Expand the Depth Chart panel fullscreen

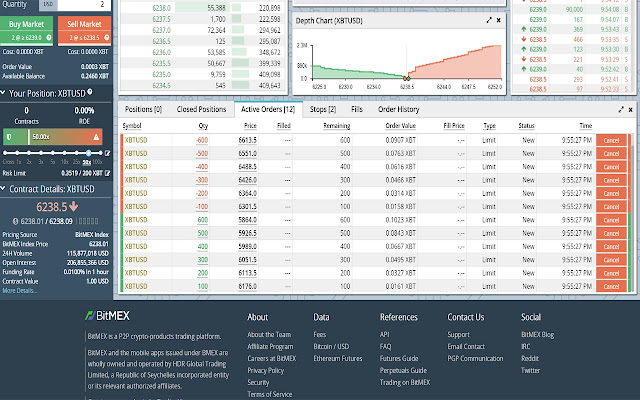(x=489, y=20)
